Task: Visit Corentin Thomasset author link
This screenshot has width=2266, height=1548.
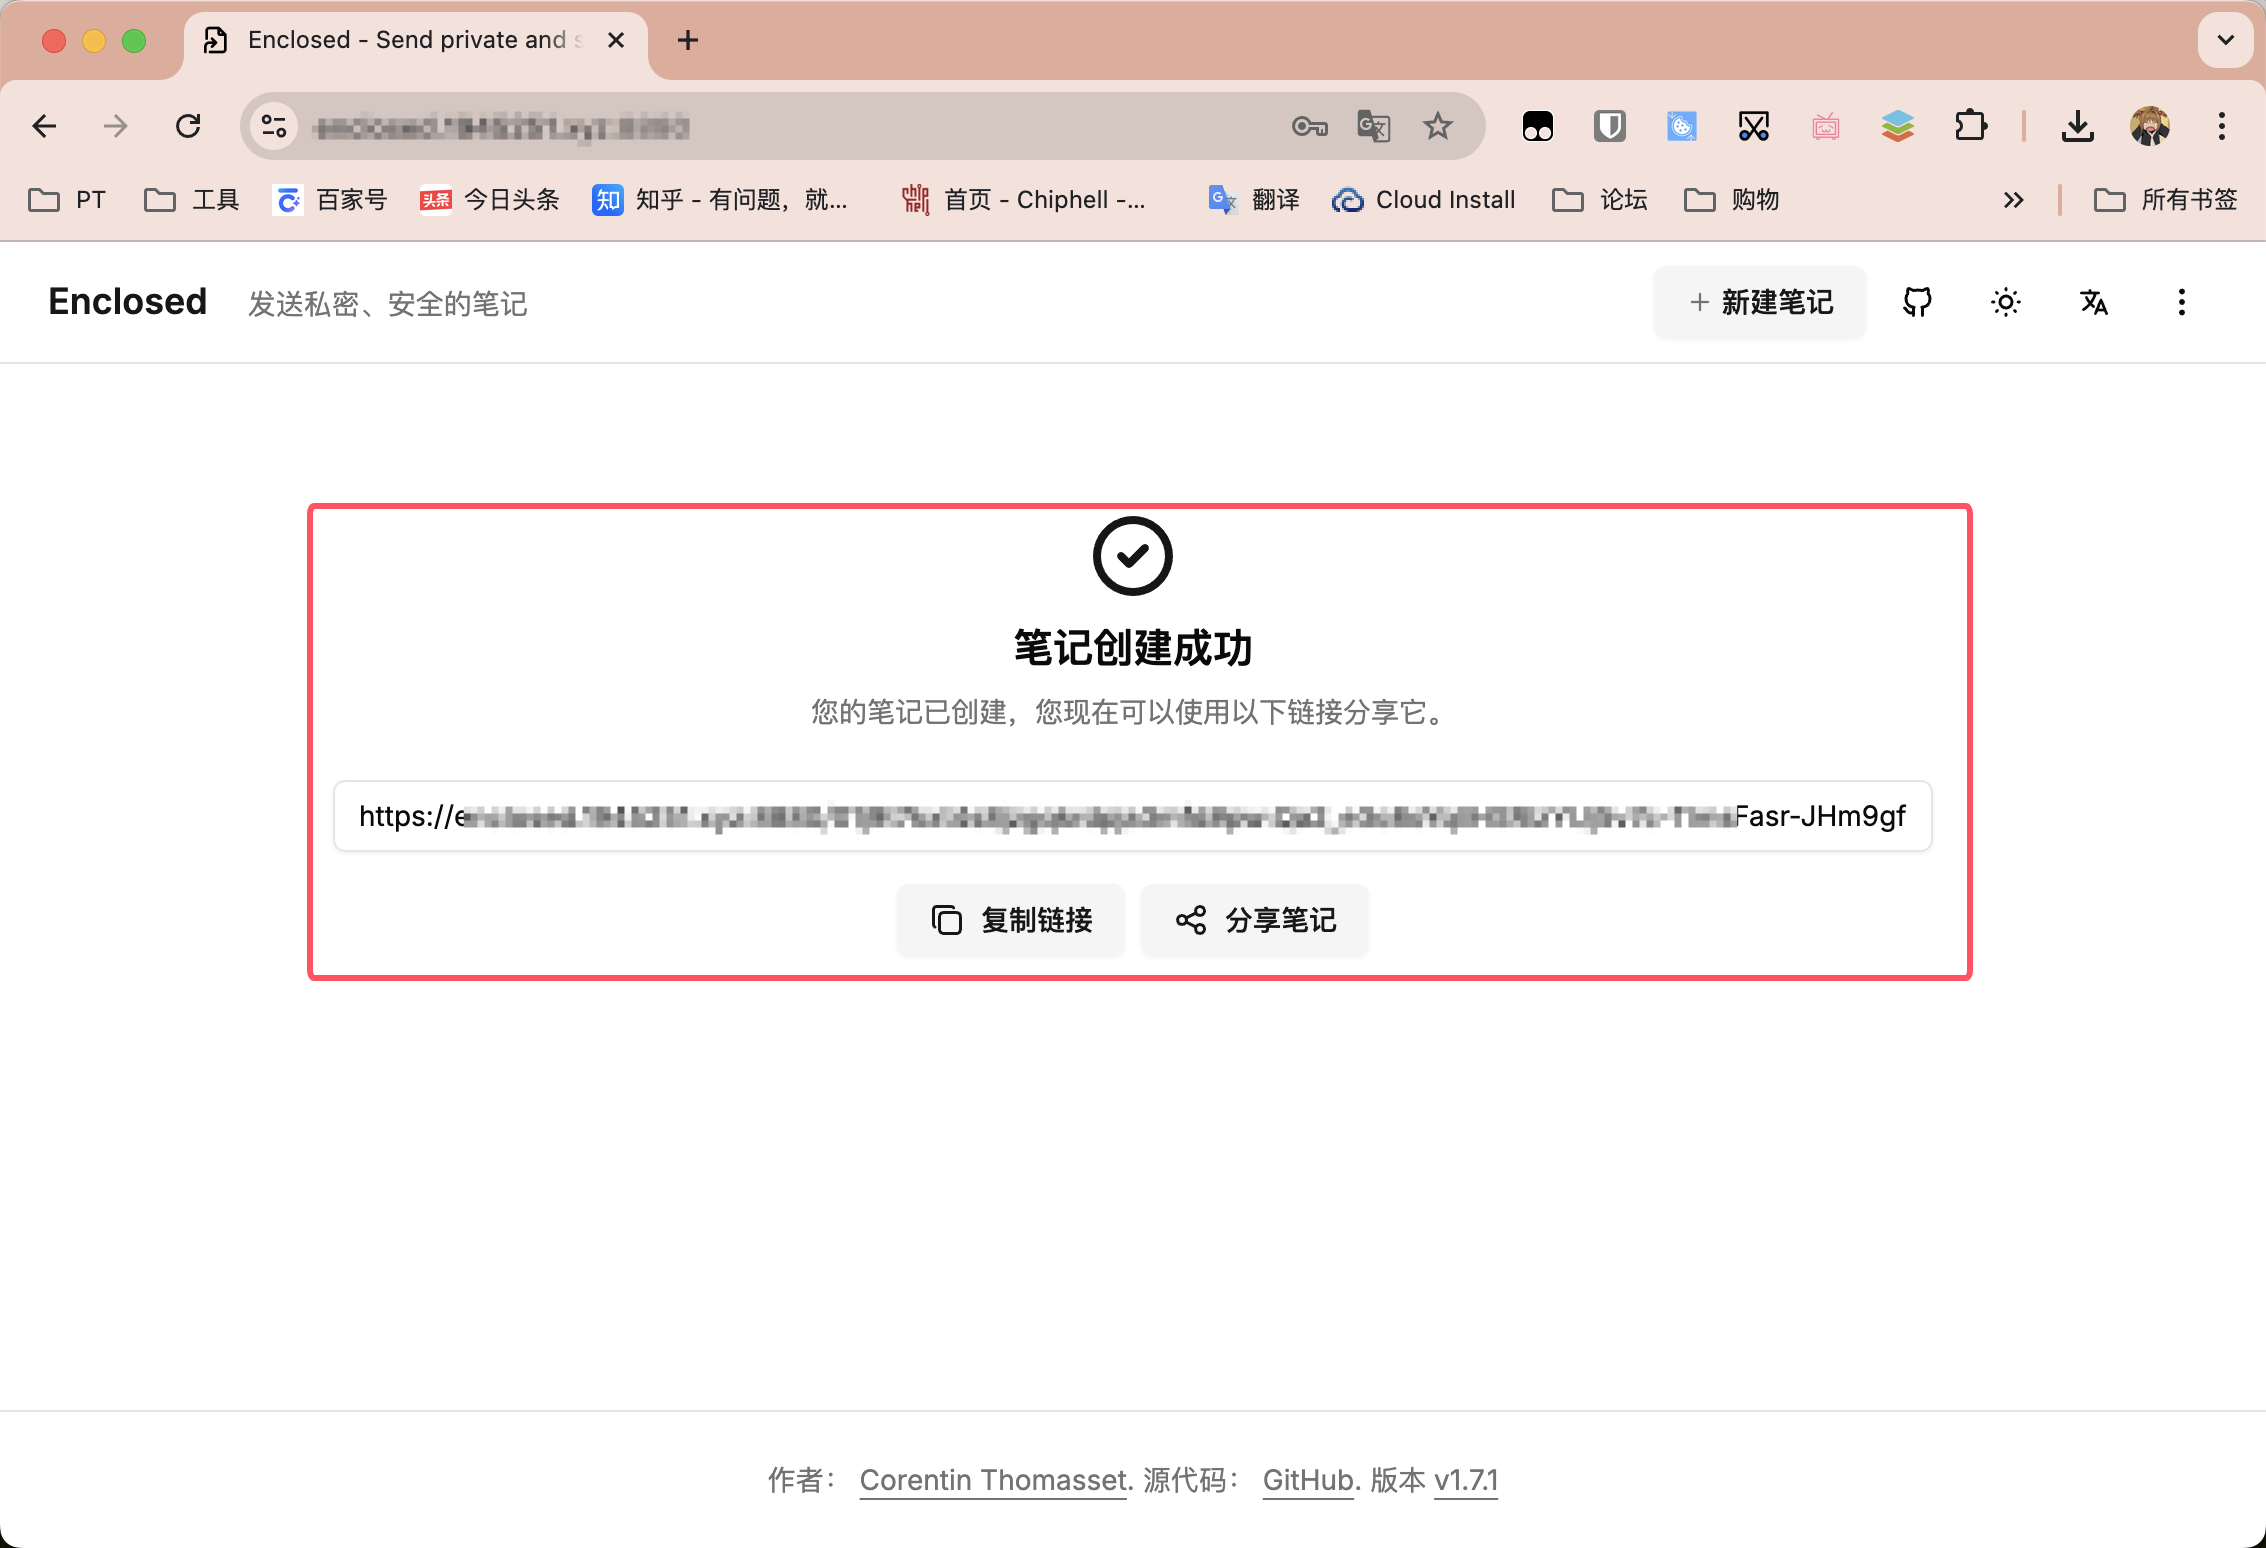Action: 994,1480
